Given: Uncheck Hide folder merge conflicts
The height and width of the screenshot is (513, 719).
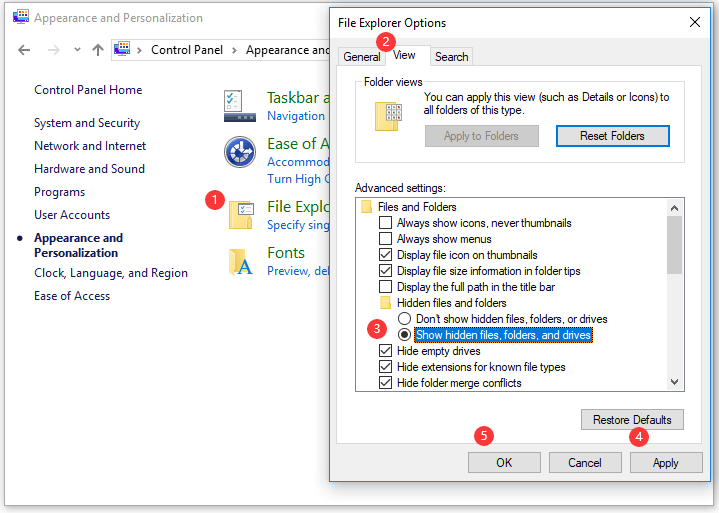Looking at the screenshot, I should point(385,383).
